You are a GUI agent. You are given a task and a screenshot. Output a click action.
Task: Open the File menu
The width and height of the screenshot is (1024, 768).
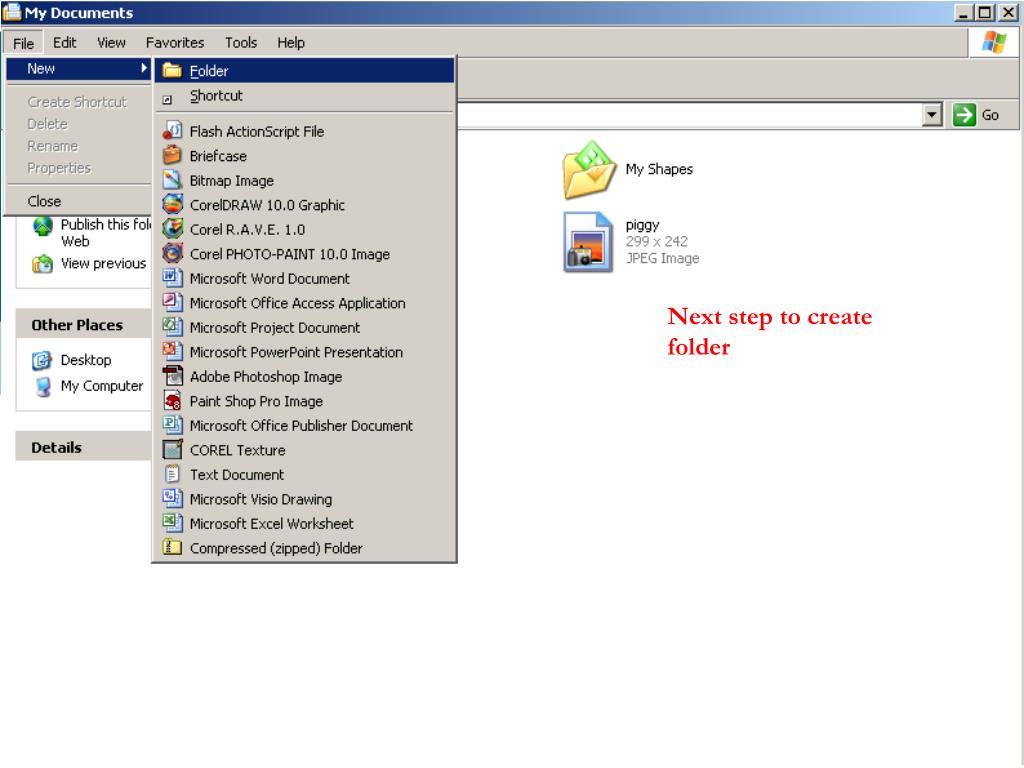[23, 43]
